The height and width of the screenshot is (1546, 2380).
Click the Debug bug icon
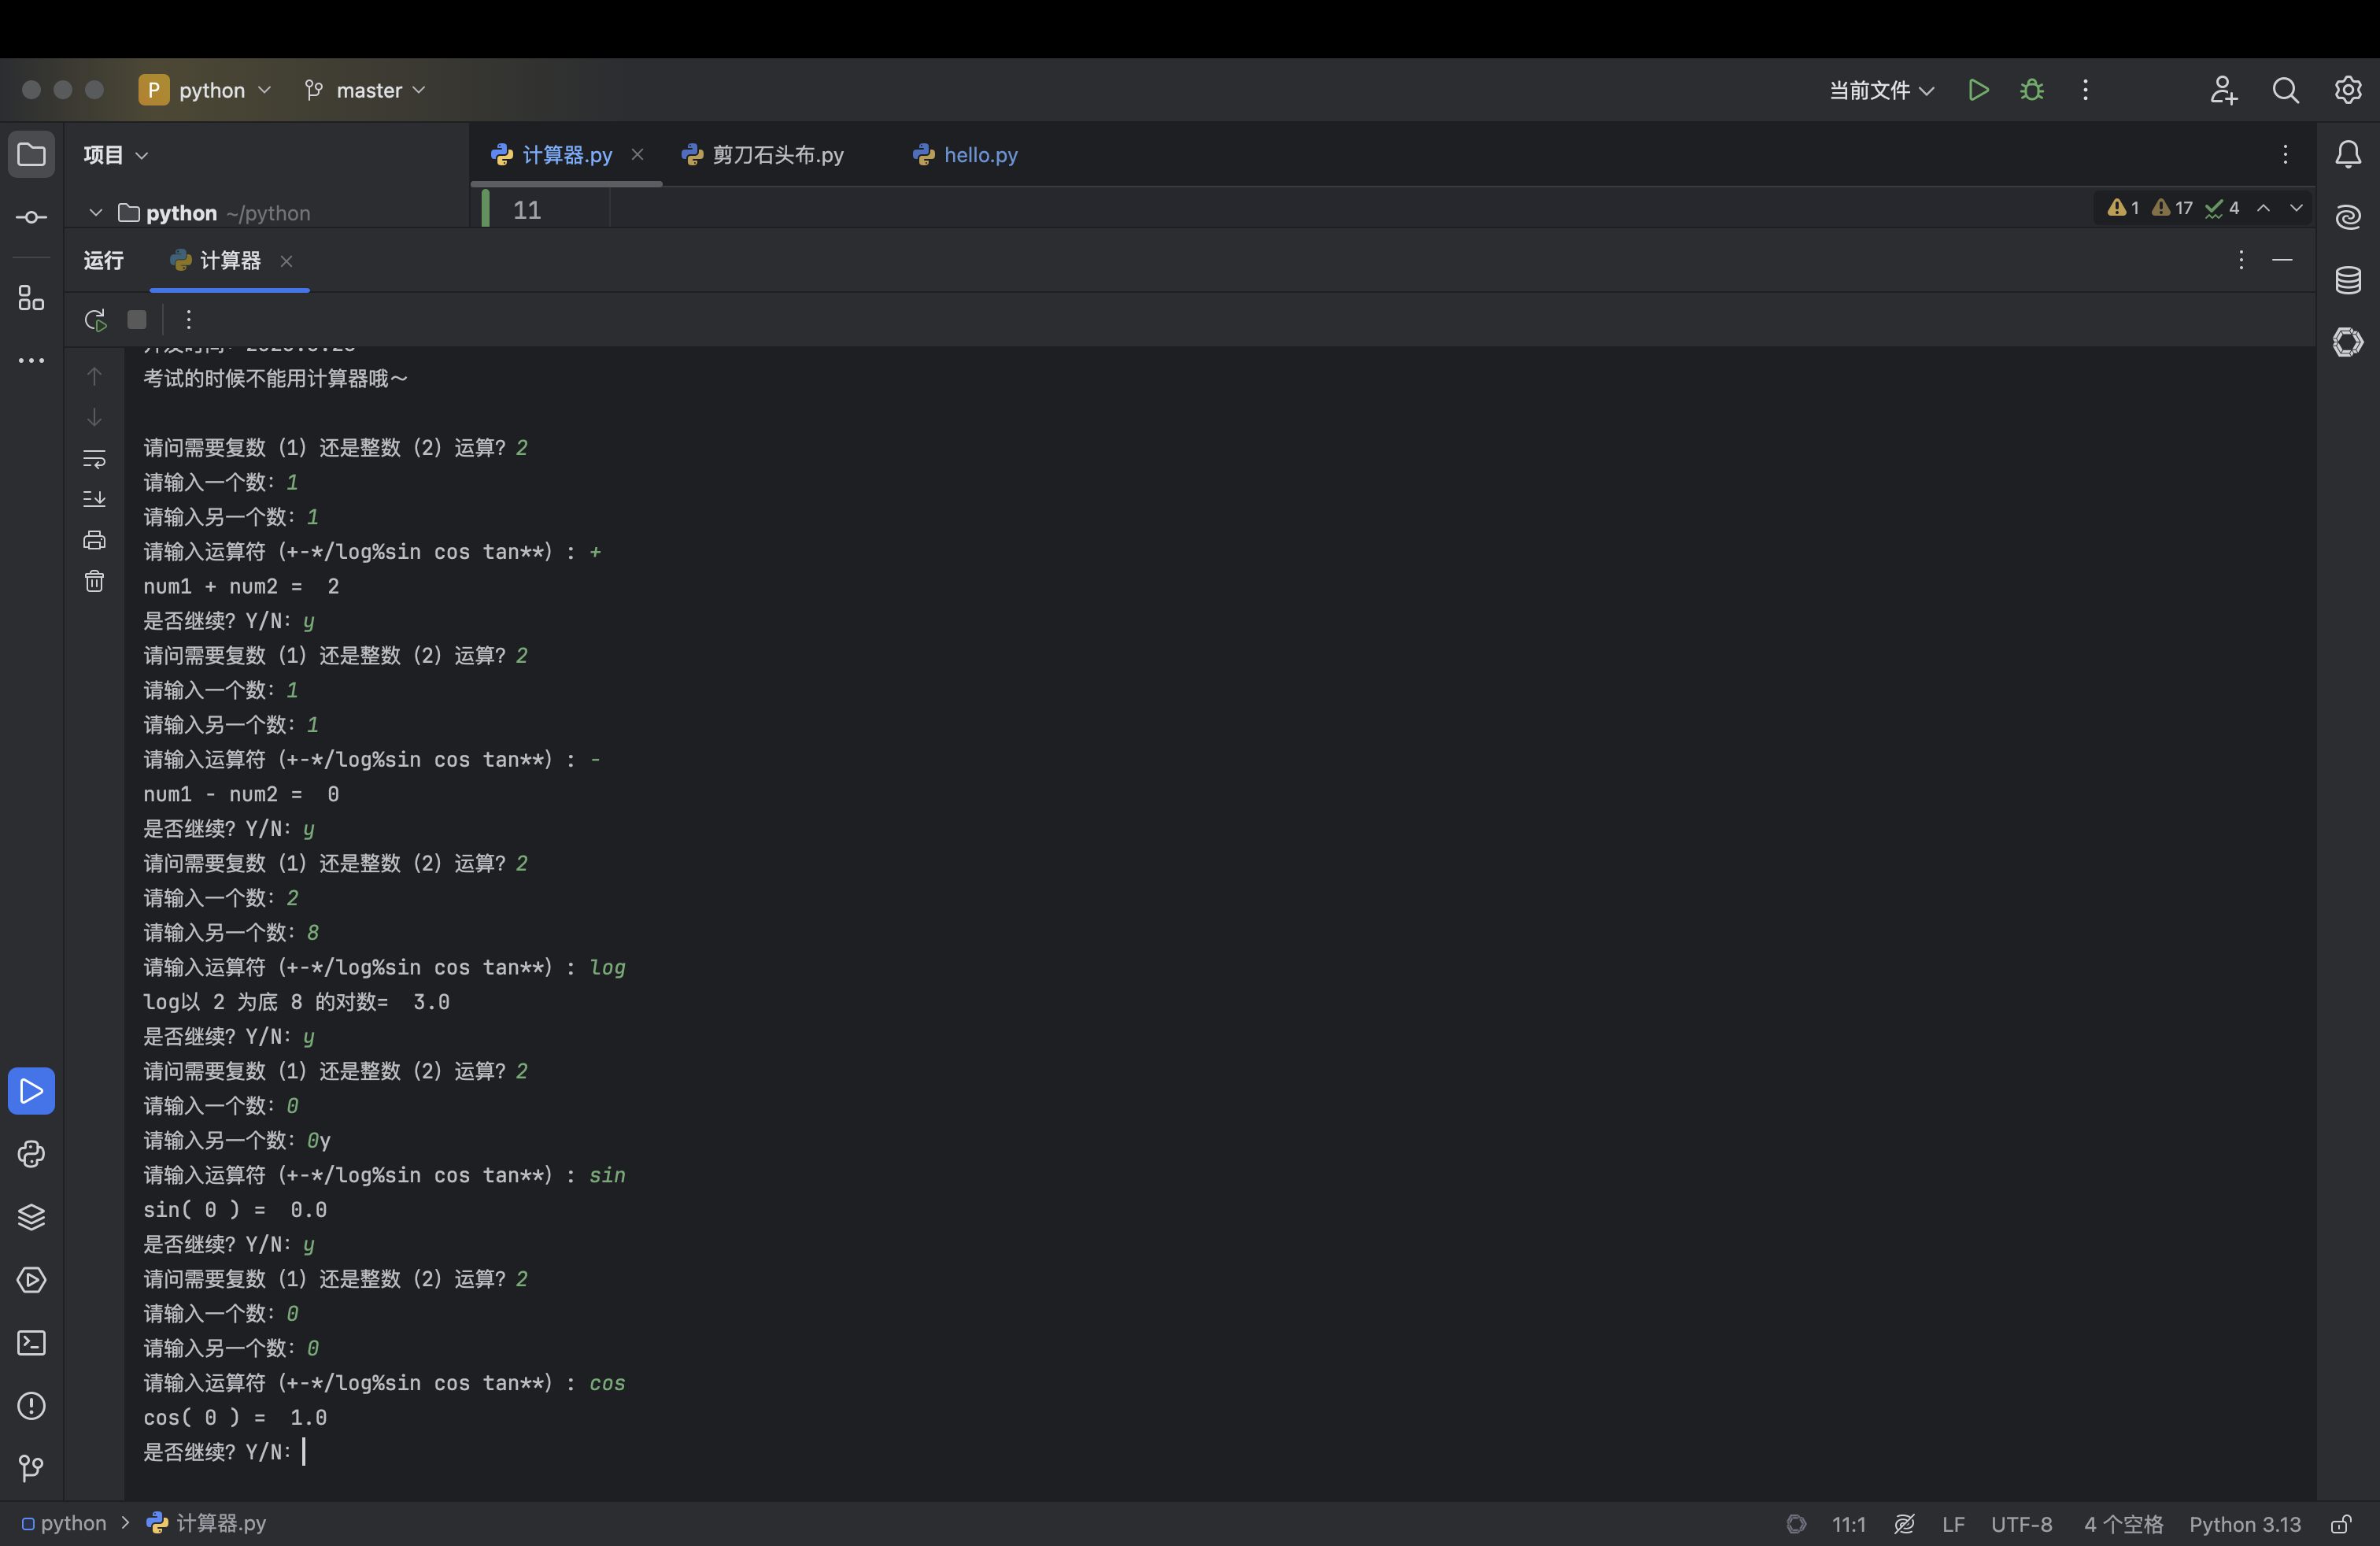click(2031, 90)
